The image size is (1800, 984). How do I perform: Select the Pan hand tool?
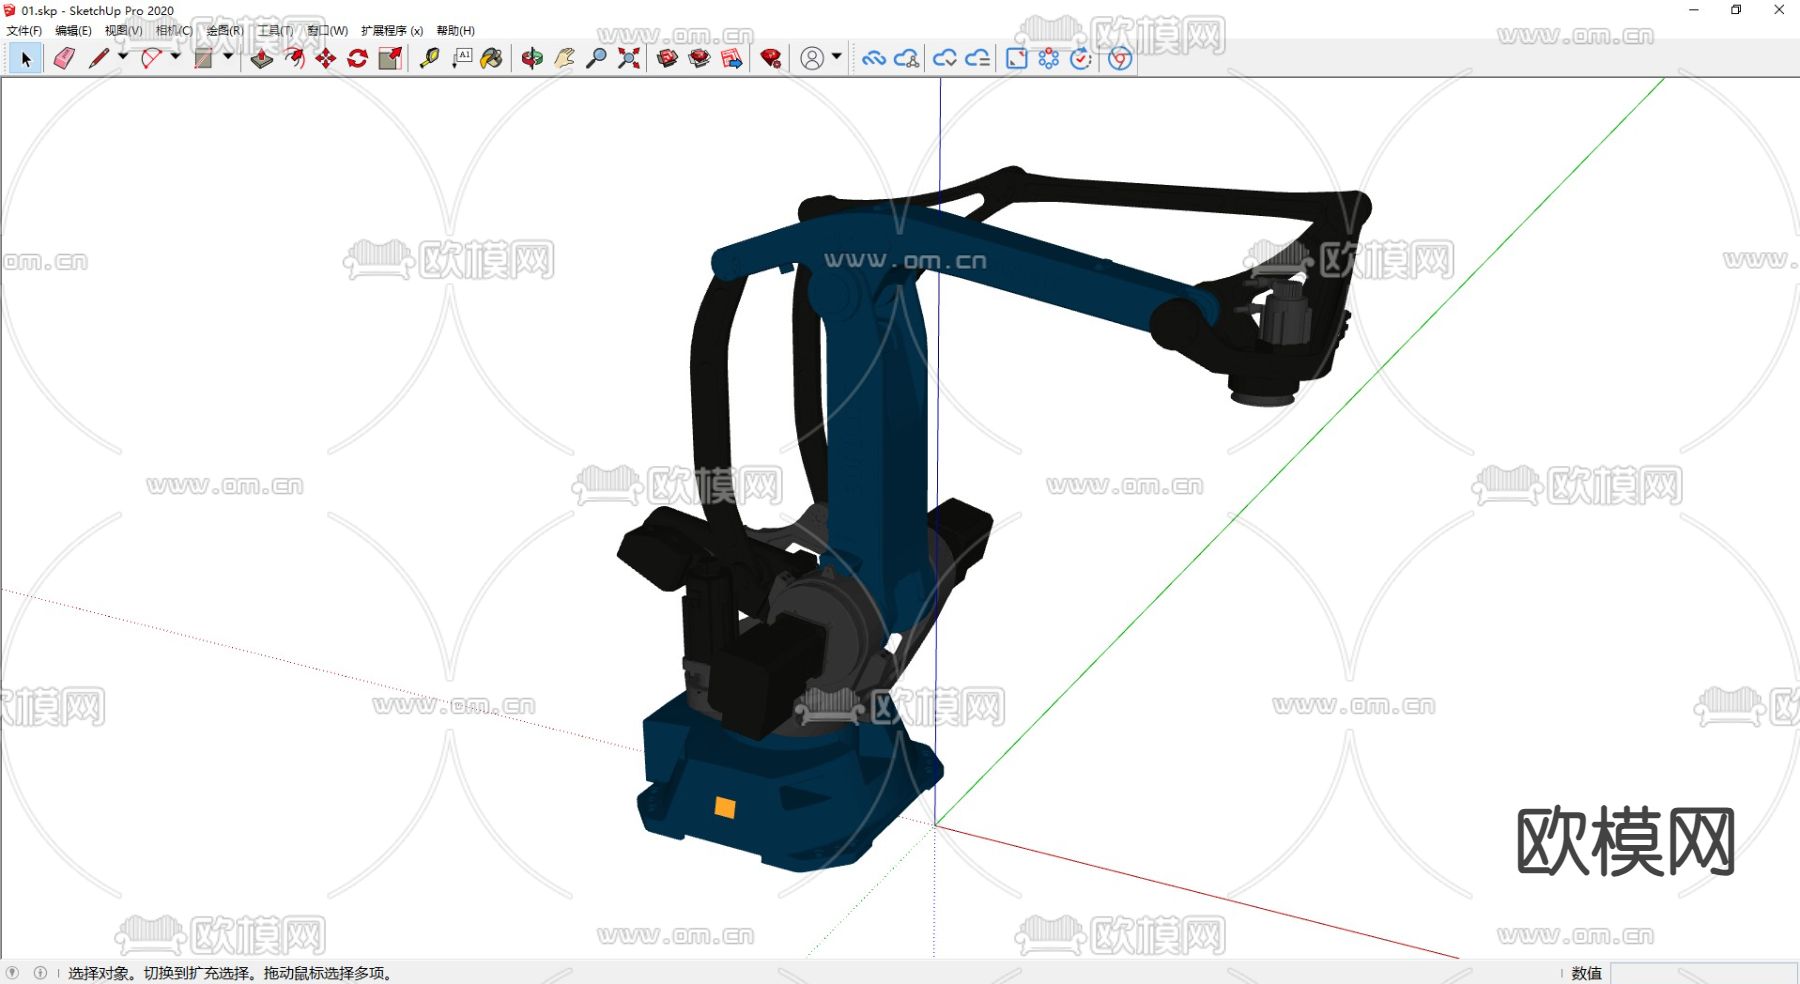pos(564,59)
